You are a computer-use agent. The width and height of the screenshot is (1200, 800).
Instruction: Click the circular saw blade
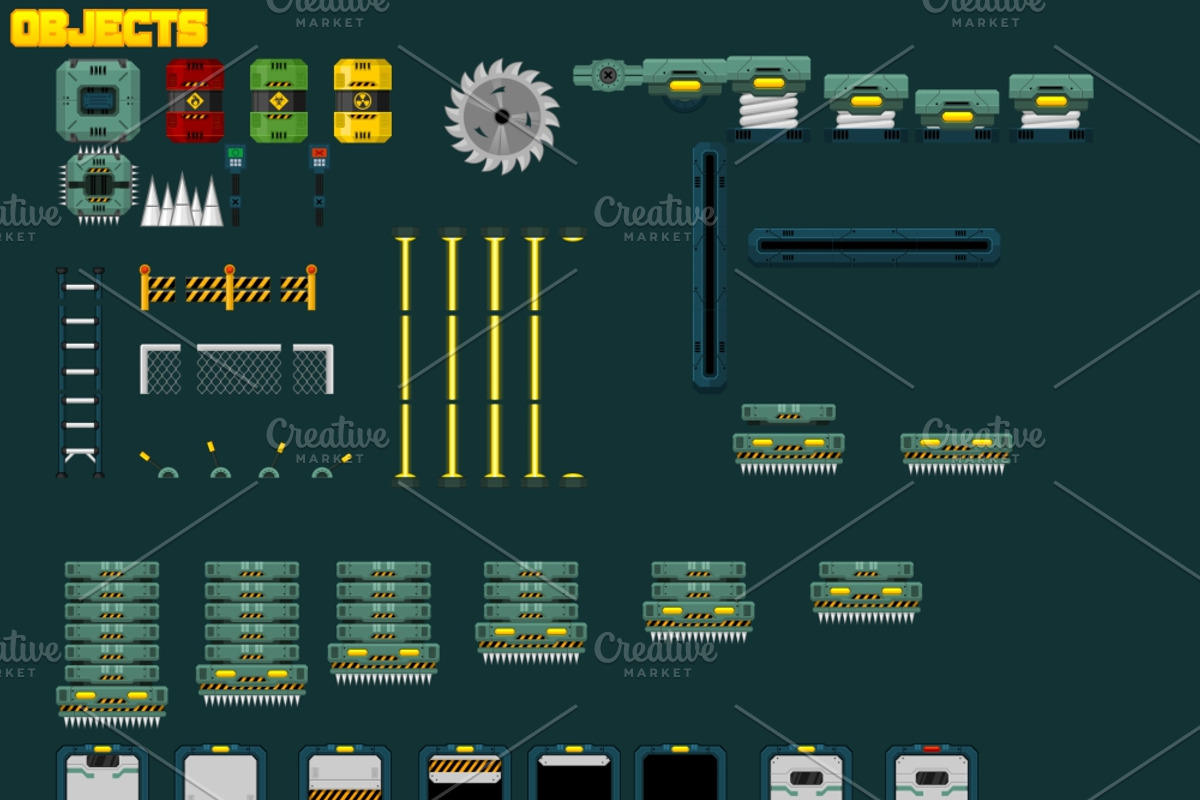[x=502, y=117]
